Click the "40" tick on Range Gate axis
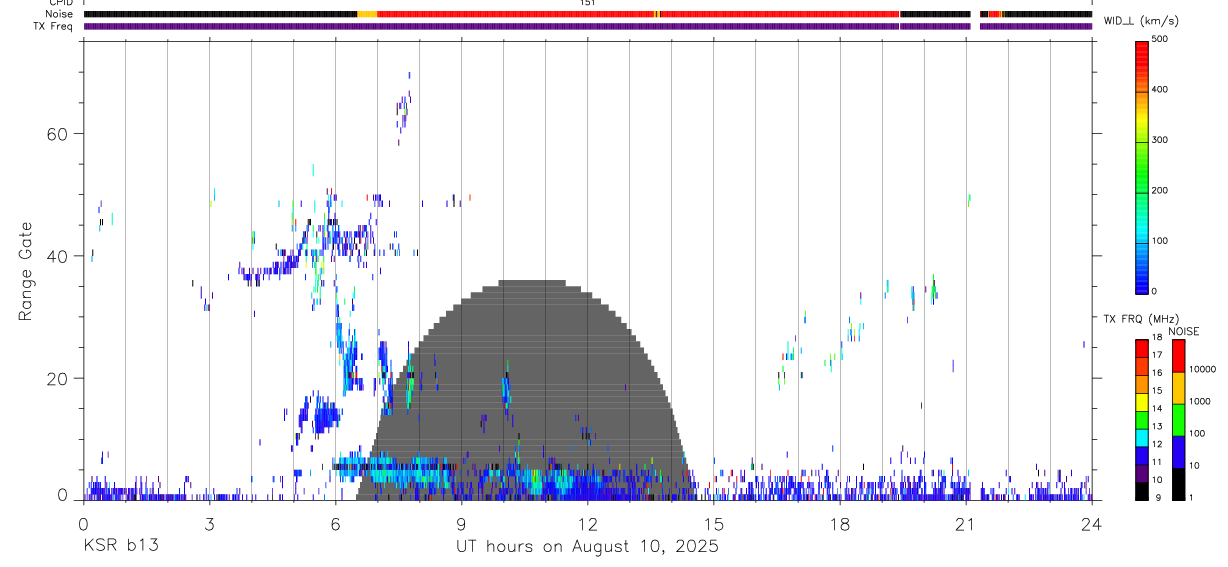 click(x=59, y=256)
